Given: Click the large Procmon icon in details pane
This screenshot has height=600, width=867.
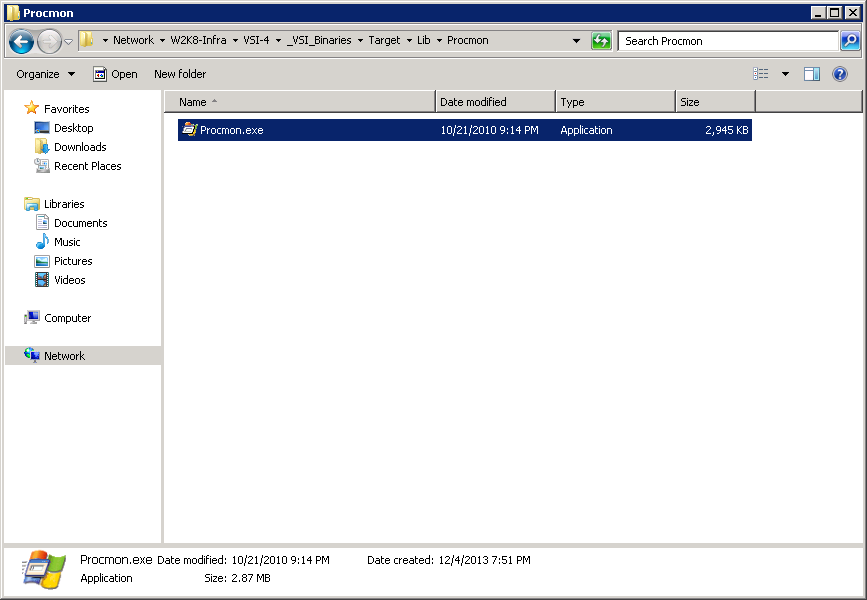Looking at the screenshot, I should click(x=43, y=570).
